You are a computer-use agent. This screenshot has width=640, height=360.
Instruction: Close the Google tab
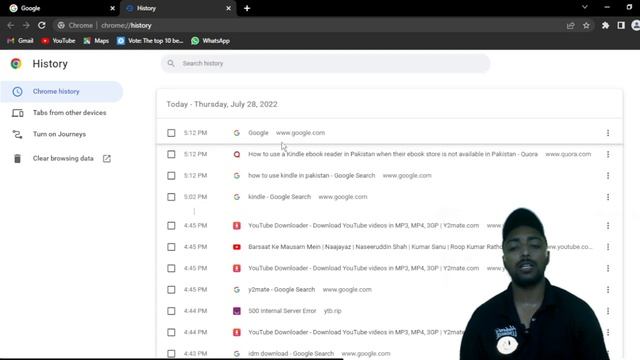click(113, 8)
